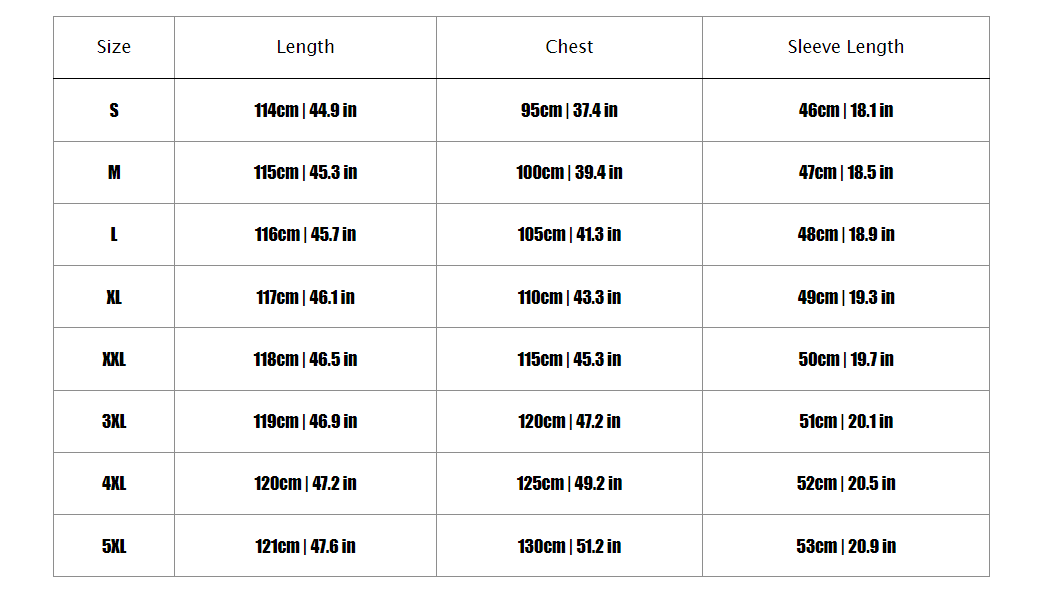Click the Length column header
Viewport: 1047px width, 602px height.
click(305, 47)
